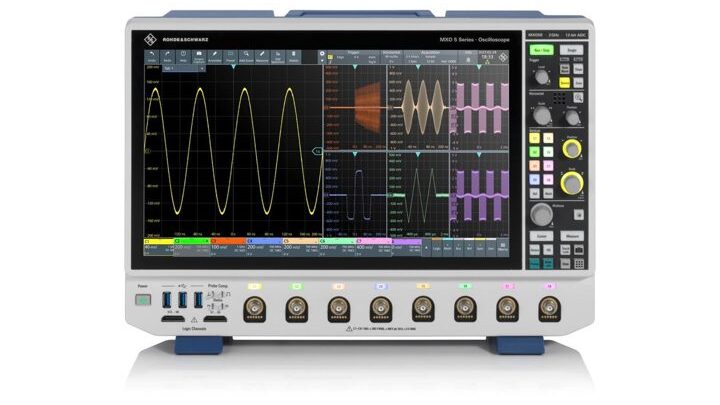Toggle the Math hardware key
This screenshot has width=720, height=405.
[x=548, y=193]
